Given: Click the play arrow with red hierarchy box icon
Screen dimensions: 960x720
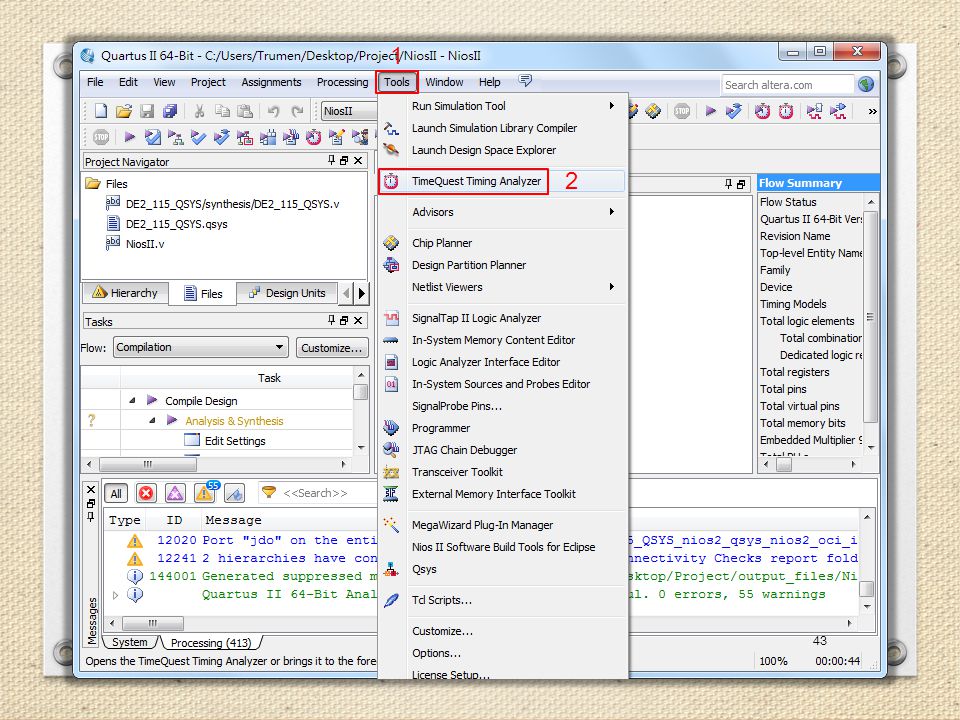Looking at the screenshot, I should (245, 137).
